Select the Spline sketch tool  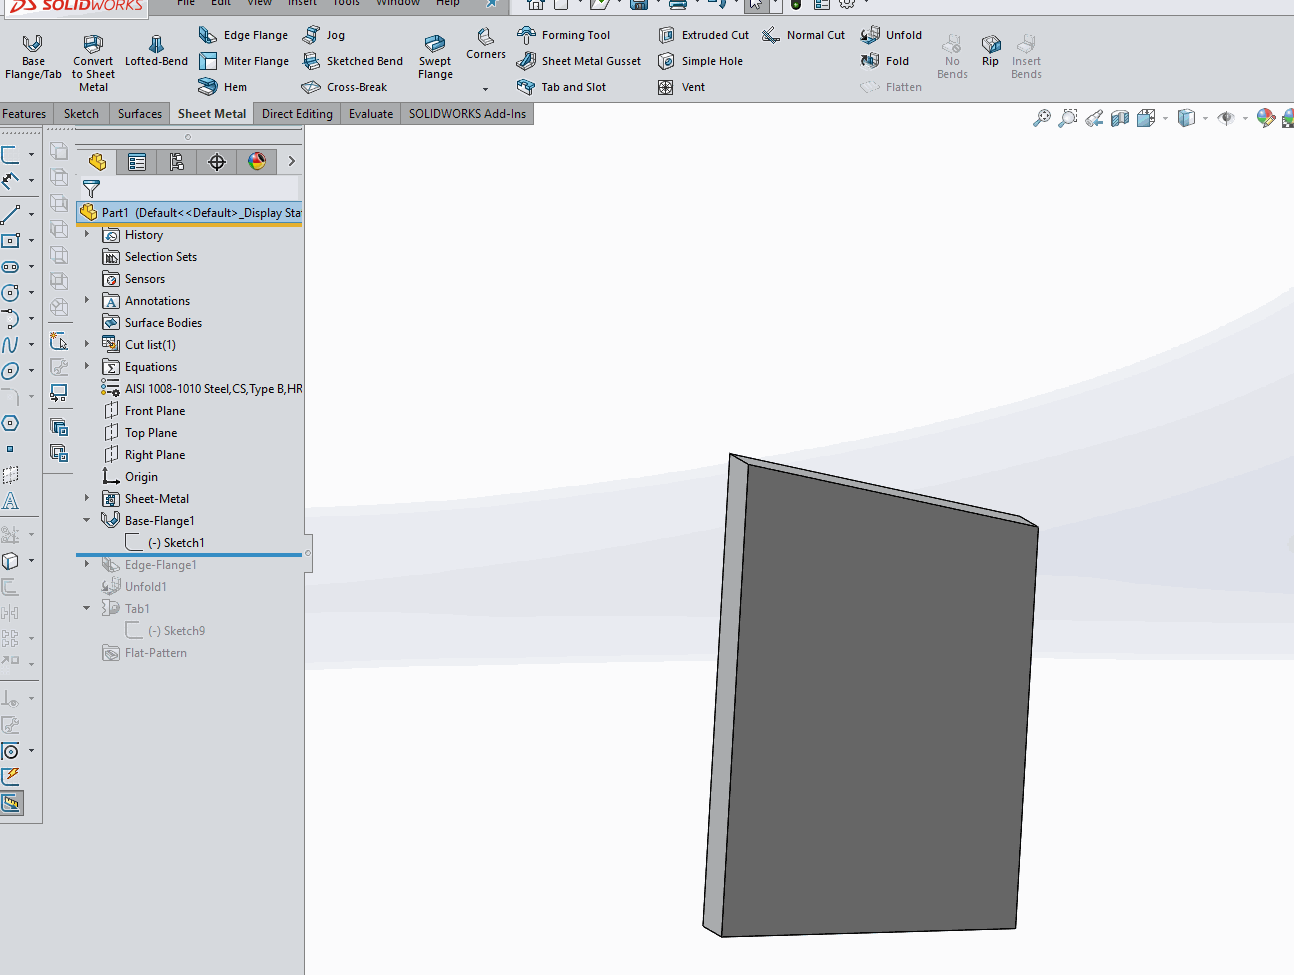11,344
